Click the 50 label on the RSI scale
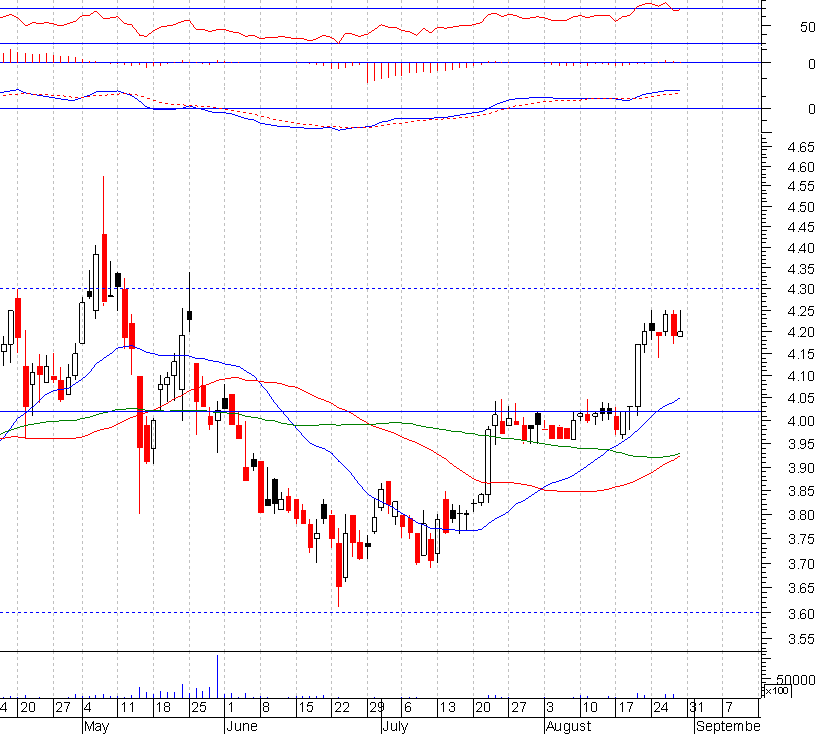This screenshot has height=734, width=819. [x=808, y=27]
